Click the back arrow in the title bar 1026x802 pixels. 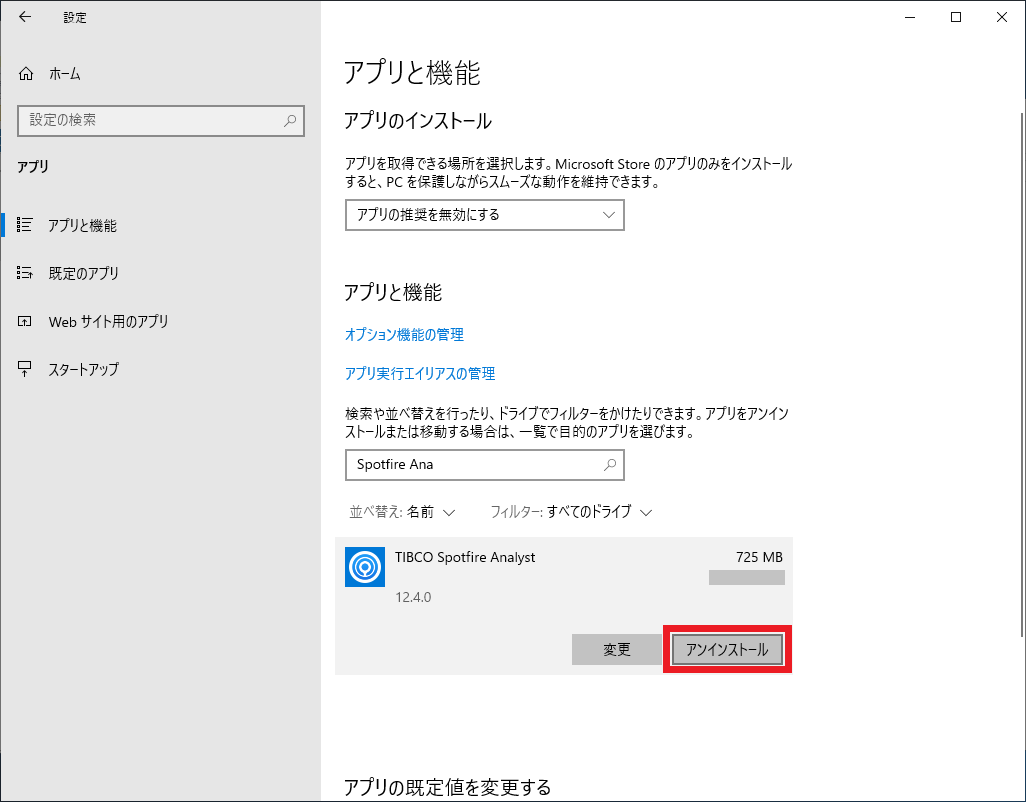[25, 17]
